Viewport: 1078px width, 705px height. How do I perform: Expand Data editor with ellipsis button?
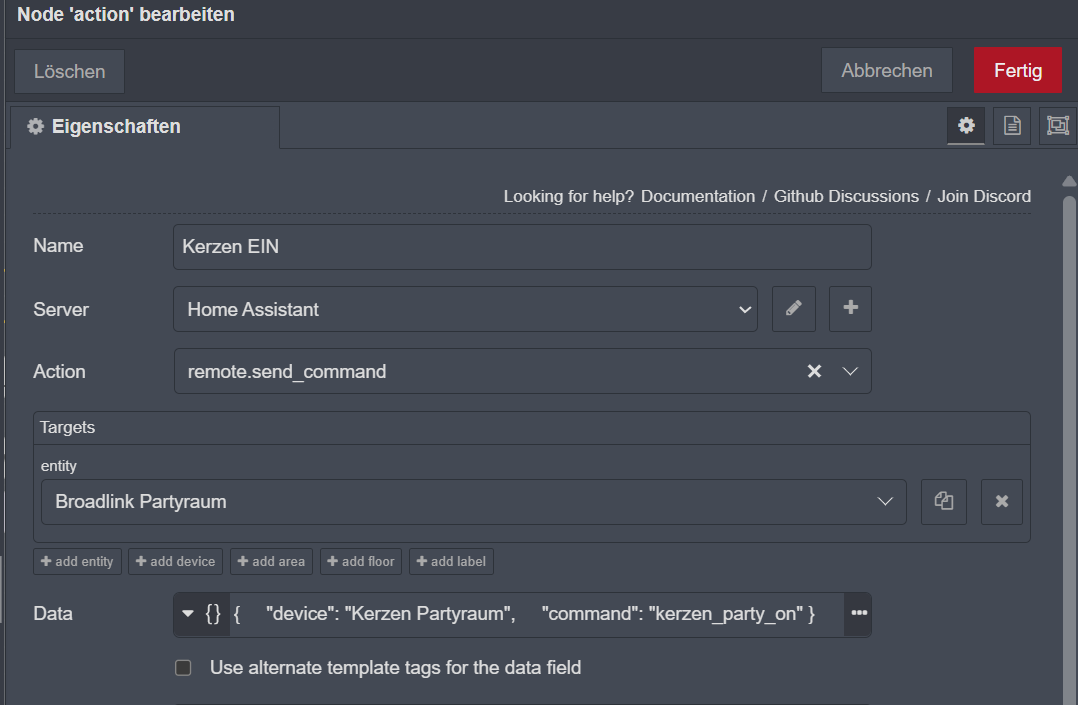pyautogui.click(x=858, y=613)
